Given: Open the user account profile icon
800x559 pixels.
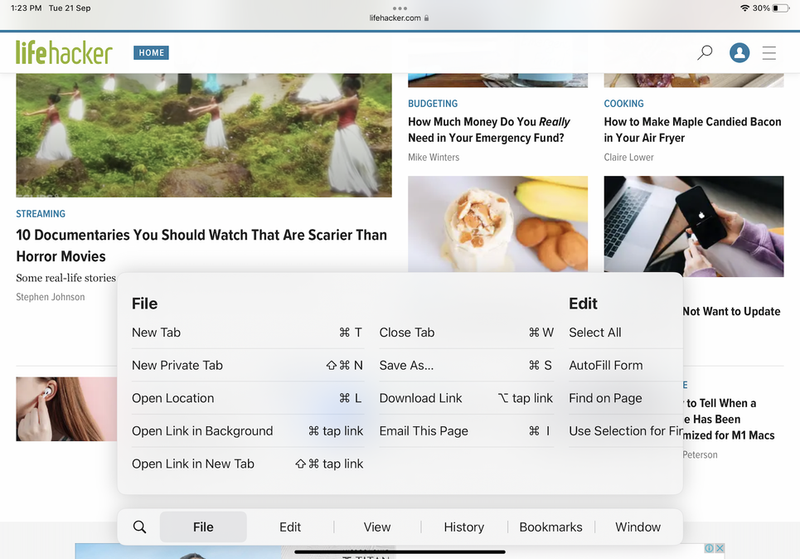Looking at the screenshot, I should [739, 53].
